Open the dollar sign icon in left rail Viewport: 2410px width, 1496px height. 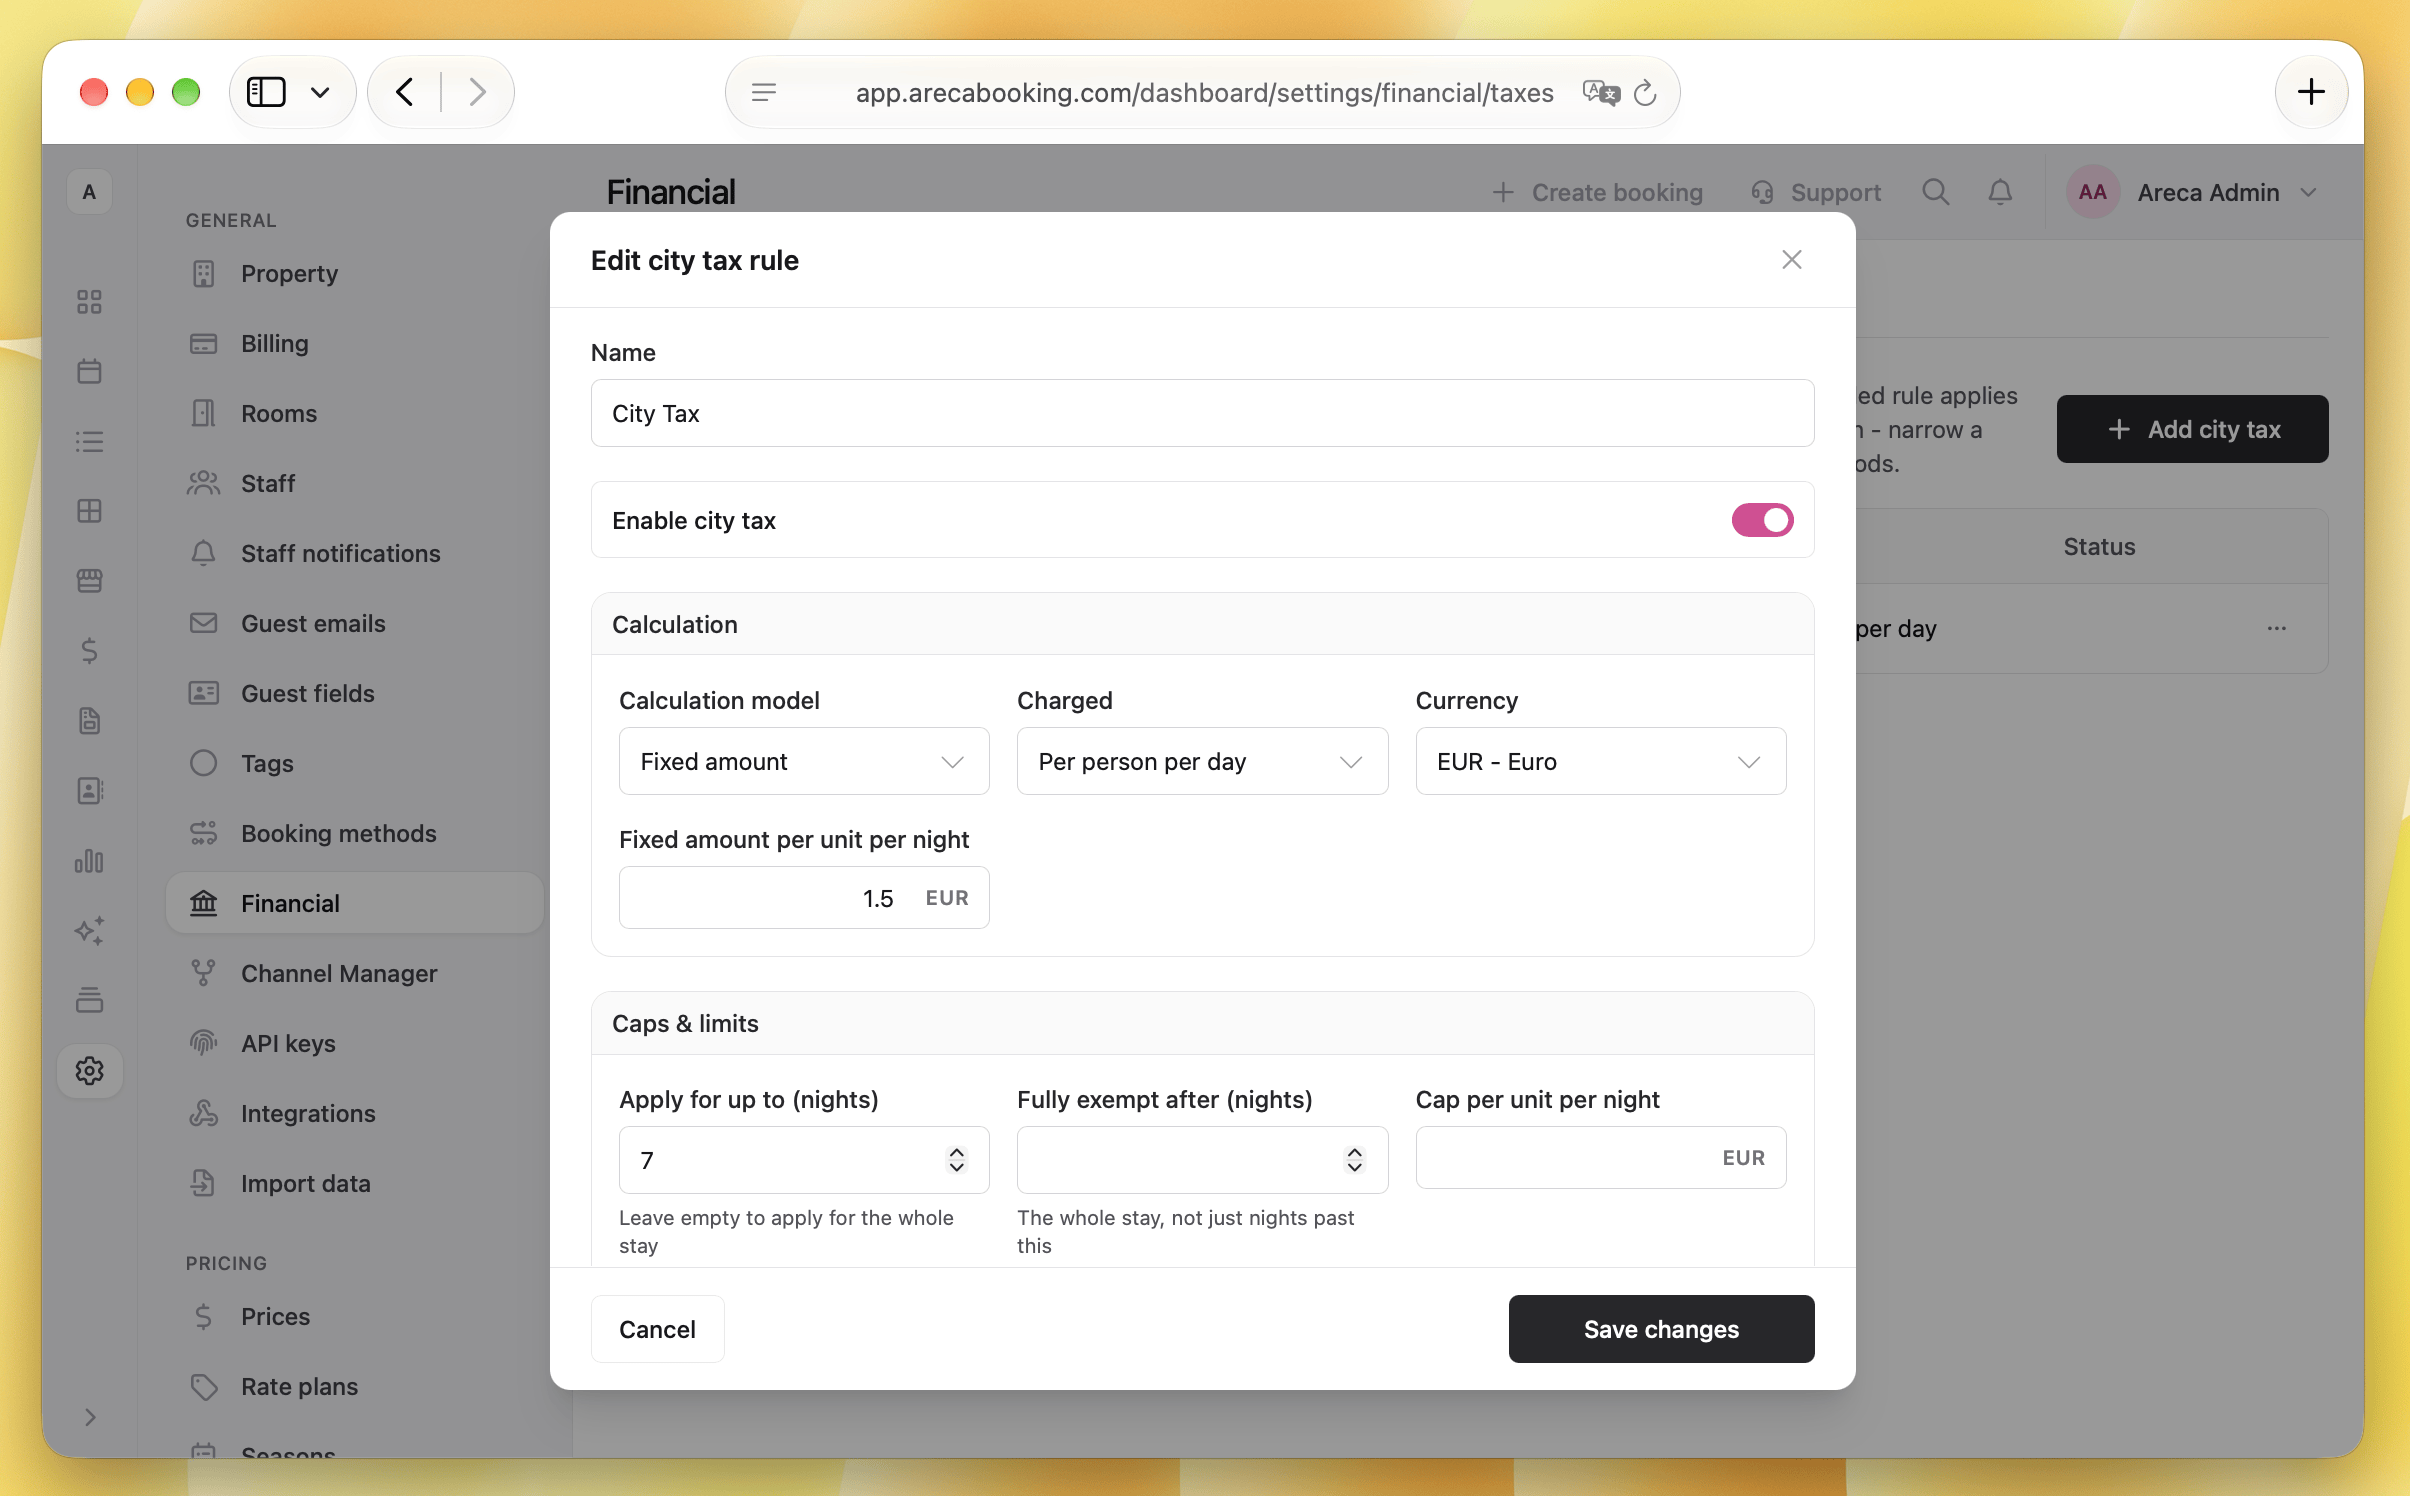click(x=89, y=651)
